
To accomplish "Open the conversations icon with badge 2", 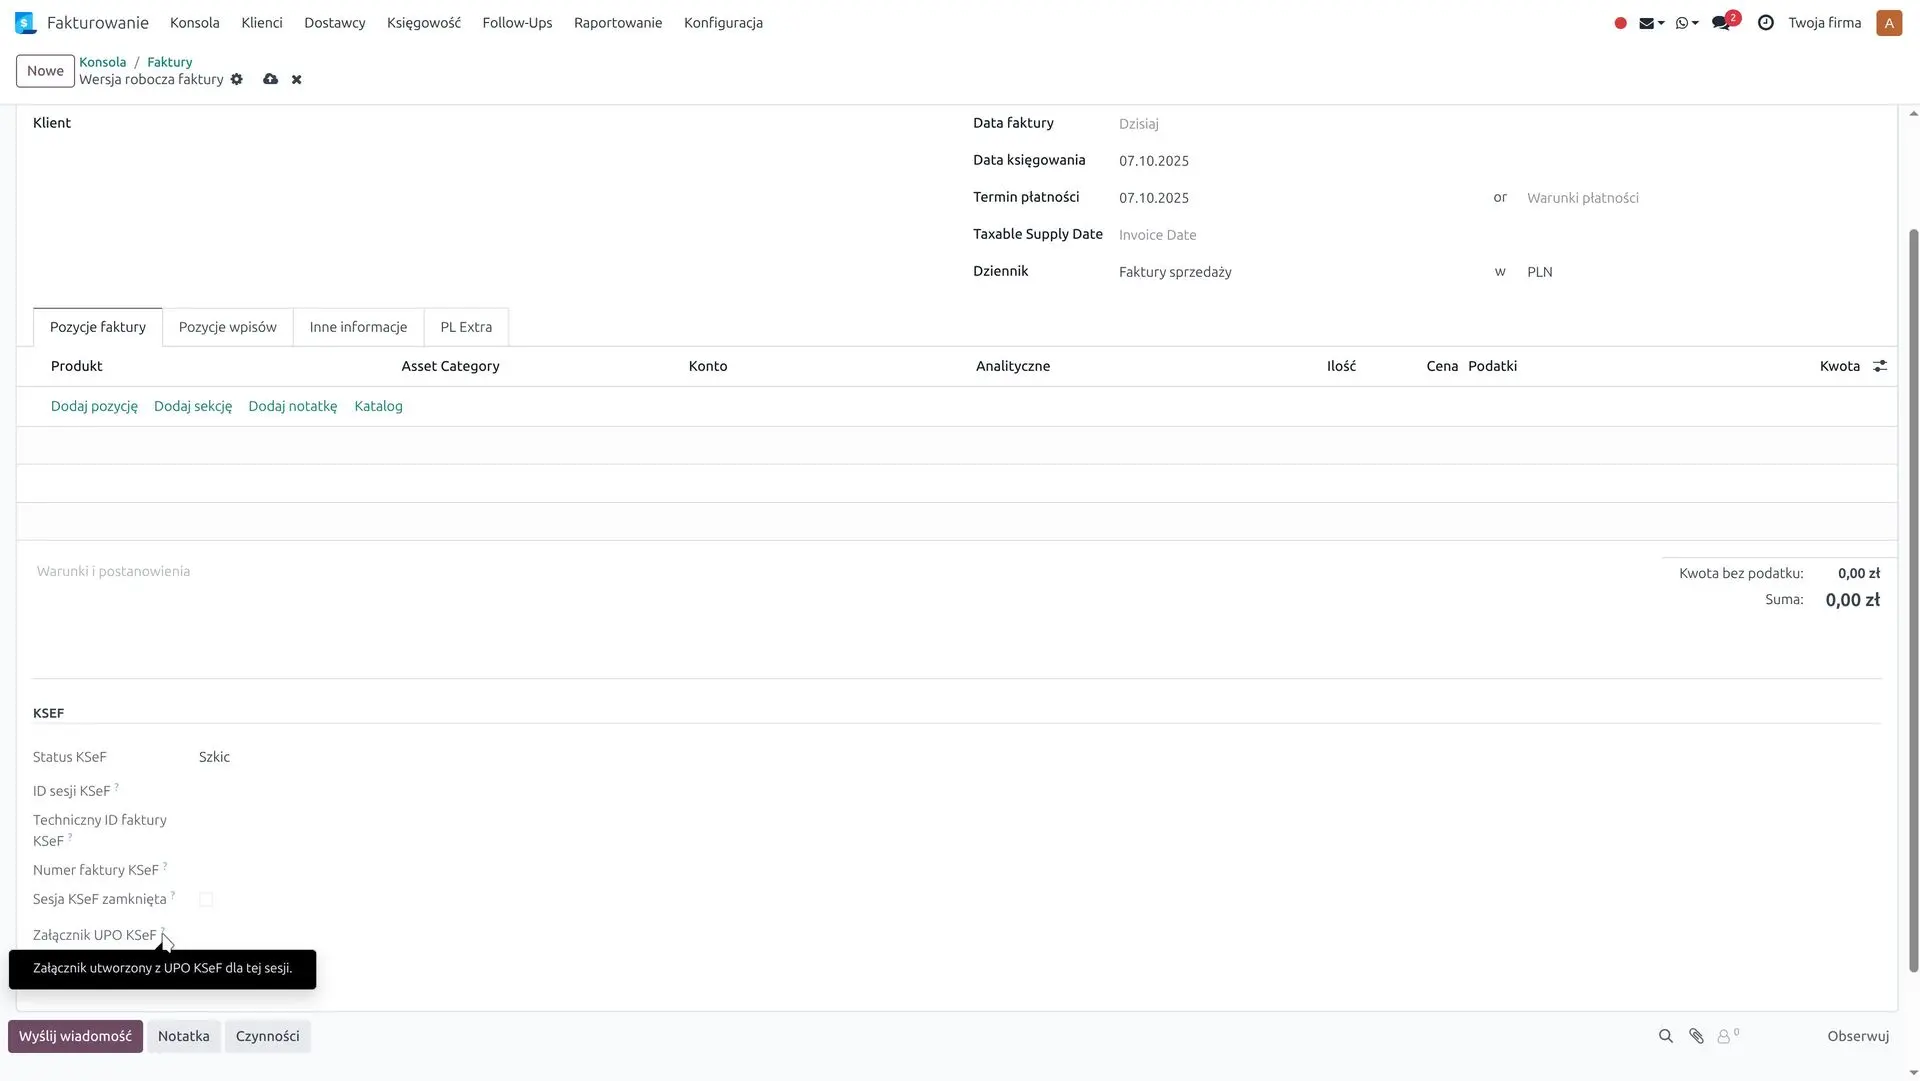I will pyautogui.click(x=1721, y=23).
